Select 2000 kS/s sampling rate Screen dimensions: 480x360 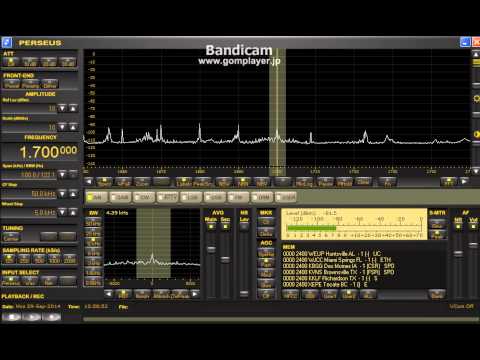pos(70,259)
